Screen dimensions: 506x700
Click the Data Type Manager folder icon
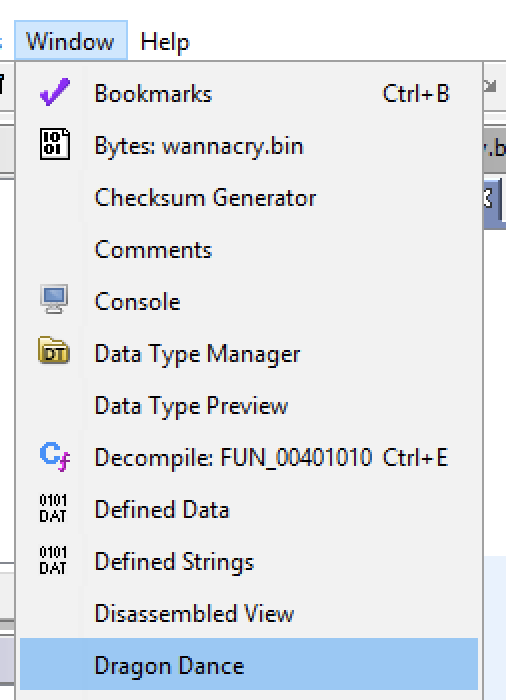54,351
